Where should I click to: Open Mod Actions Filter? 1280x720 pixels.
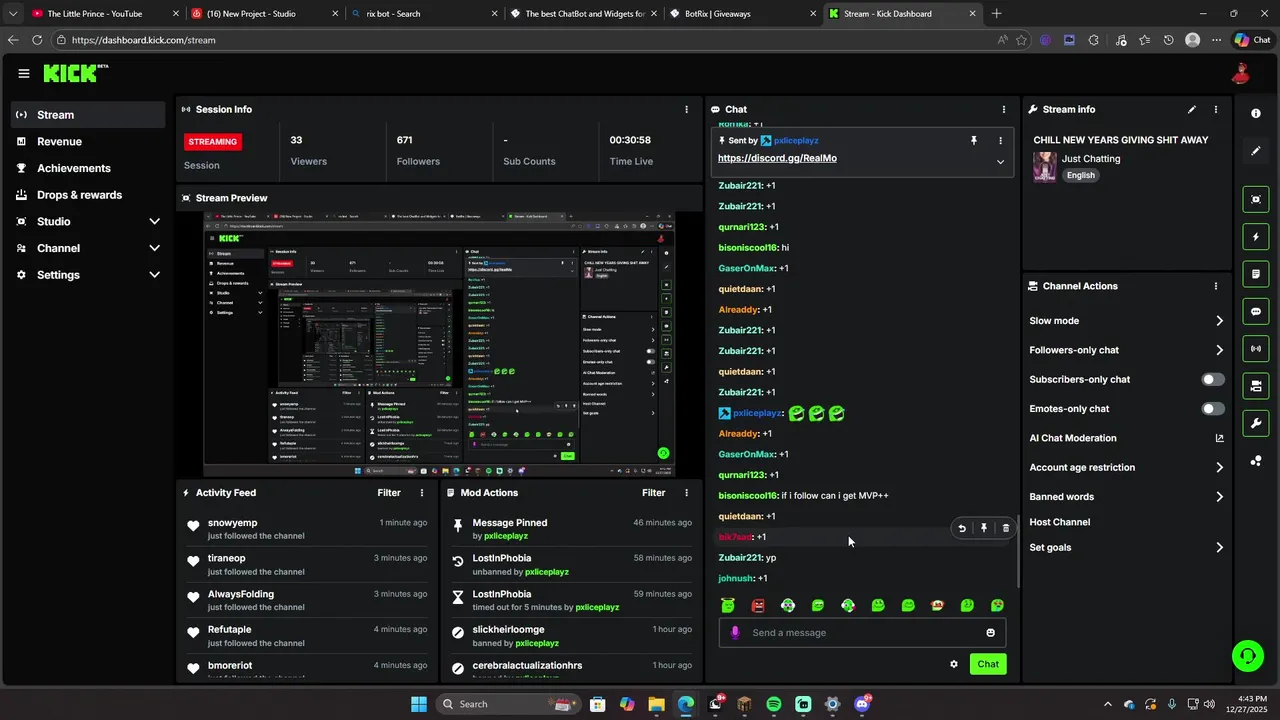coord(653,493)
